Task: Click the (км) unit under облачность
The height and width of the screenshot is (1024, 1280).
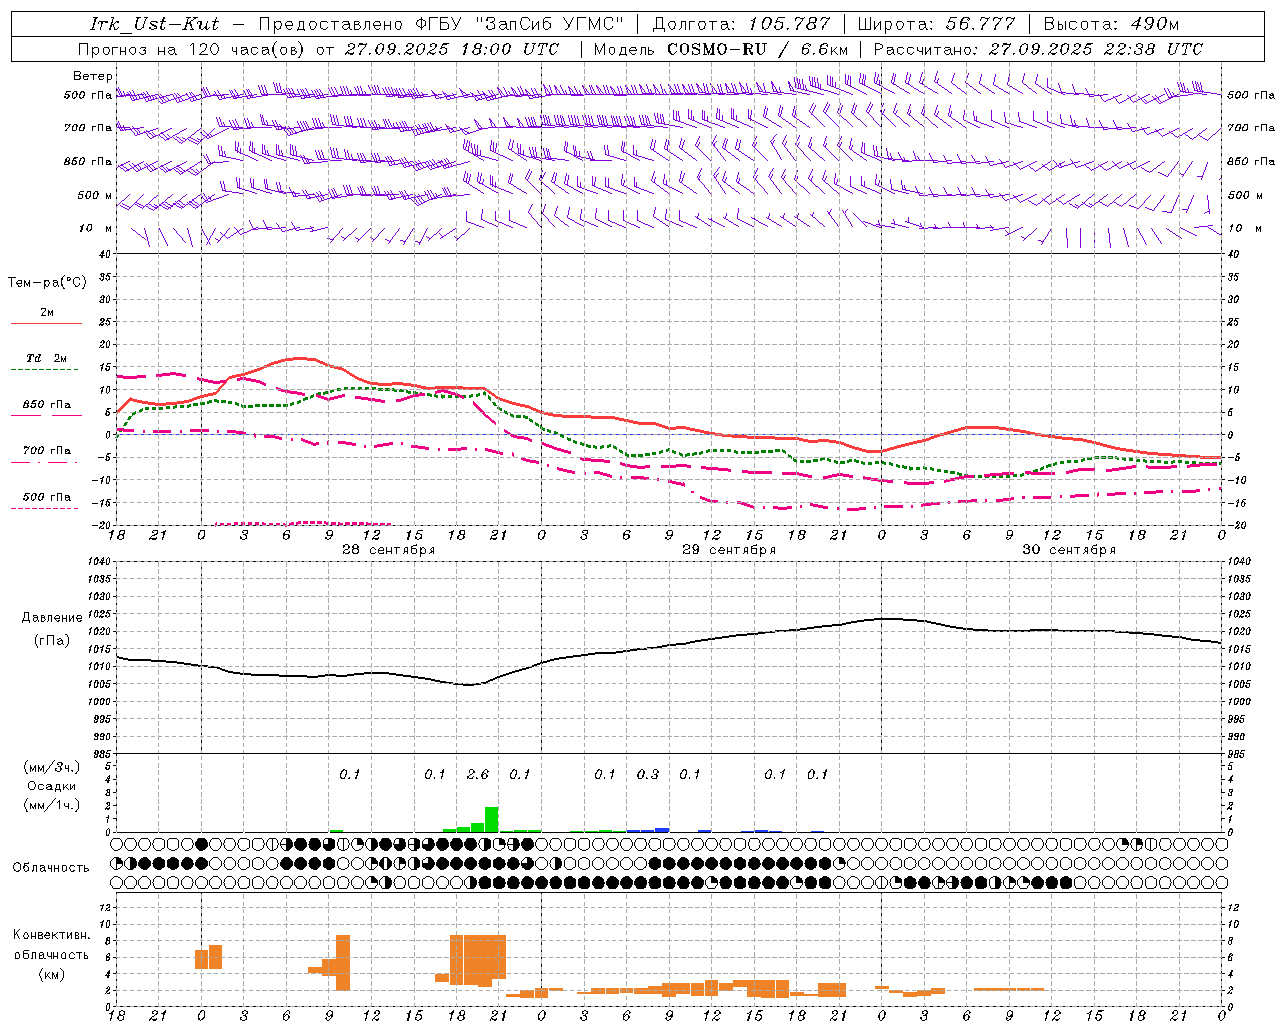Action: [51, 974]
